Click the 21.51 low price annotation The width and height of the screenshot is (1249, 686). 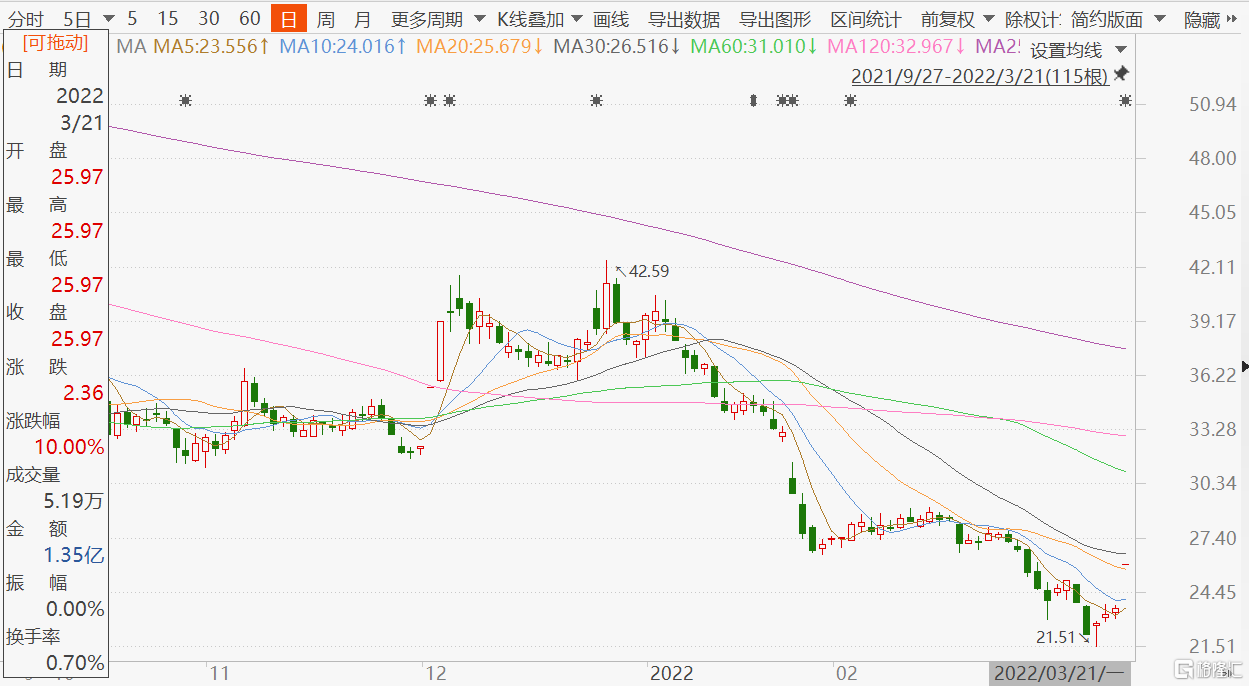pyautogui.click(x=1055, y=637)
